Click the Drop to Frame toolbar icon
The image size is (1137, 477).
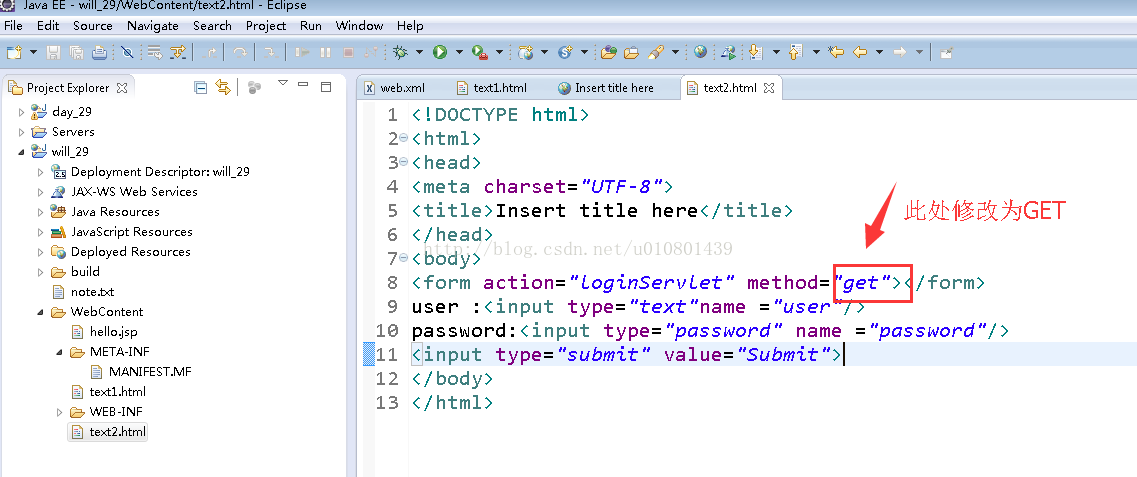(x=154, y=52)
